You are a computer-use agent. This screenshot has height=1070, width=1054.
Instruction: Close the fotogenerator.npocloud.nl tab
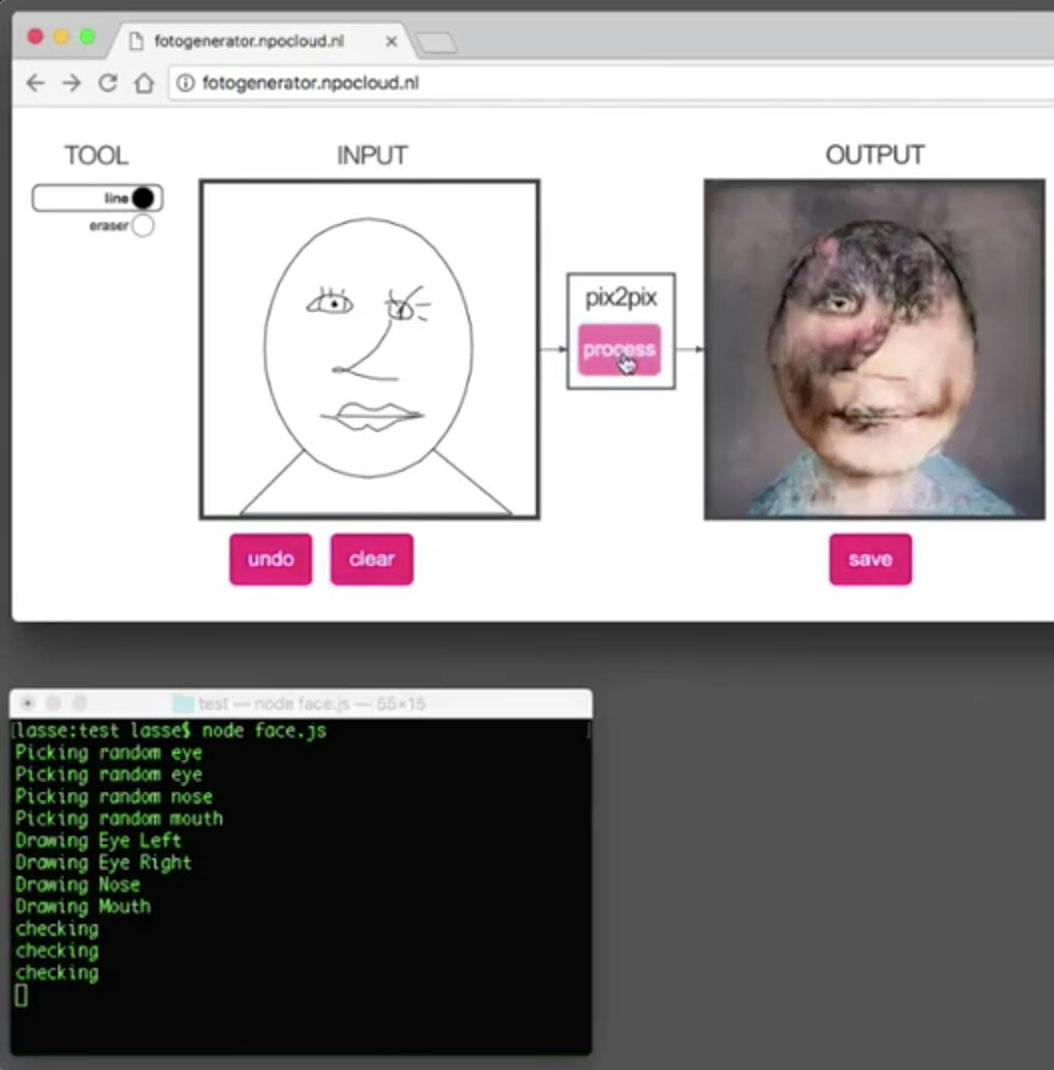coord(392,42)
